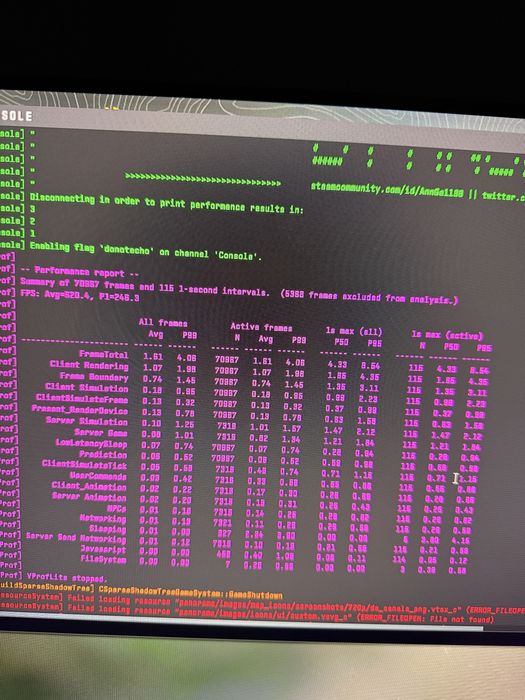Screen dimensions: 525x700
Task: Click the 'FileSystem' row label
Action: [x=103, y=558]
